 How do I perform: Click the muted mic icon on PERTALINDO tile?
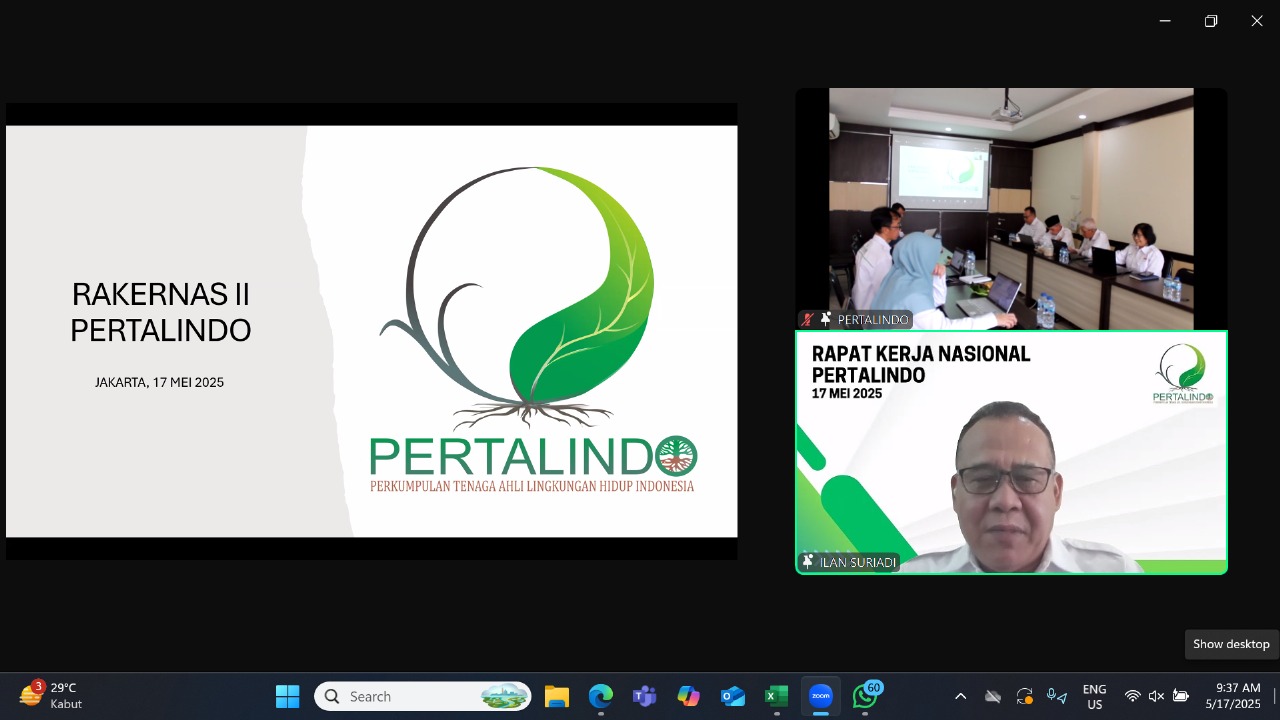click(808, 320)
